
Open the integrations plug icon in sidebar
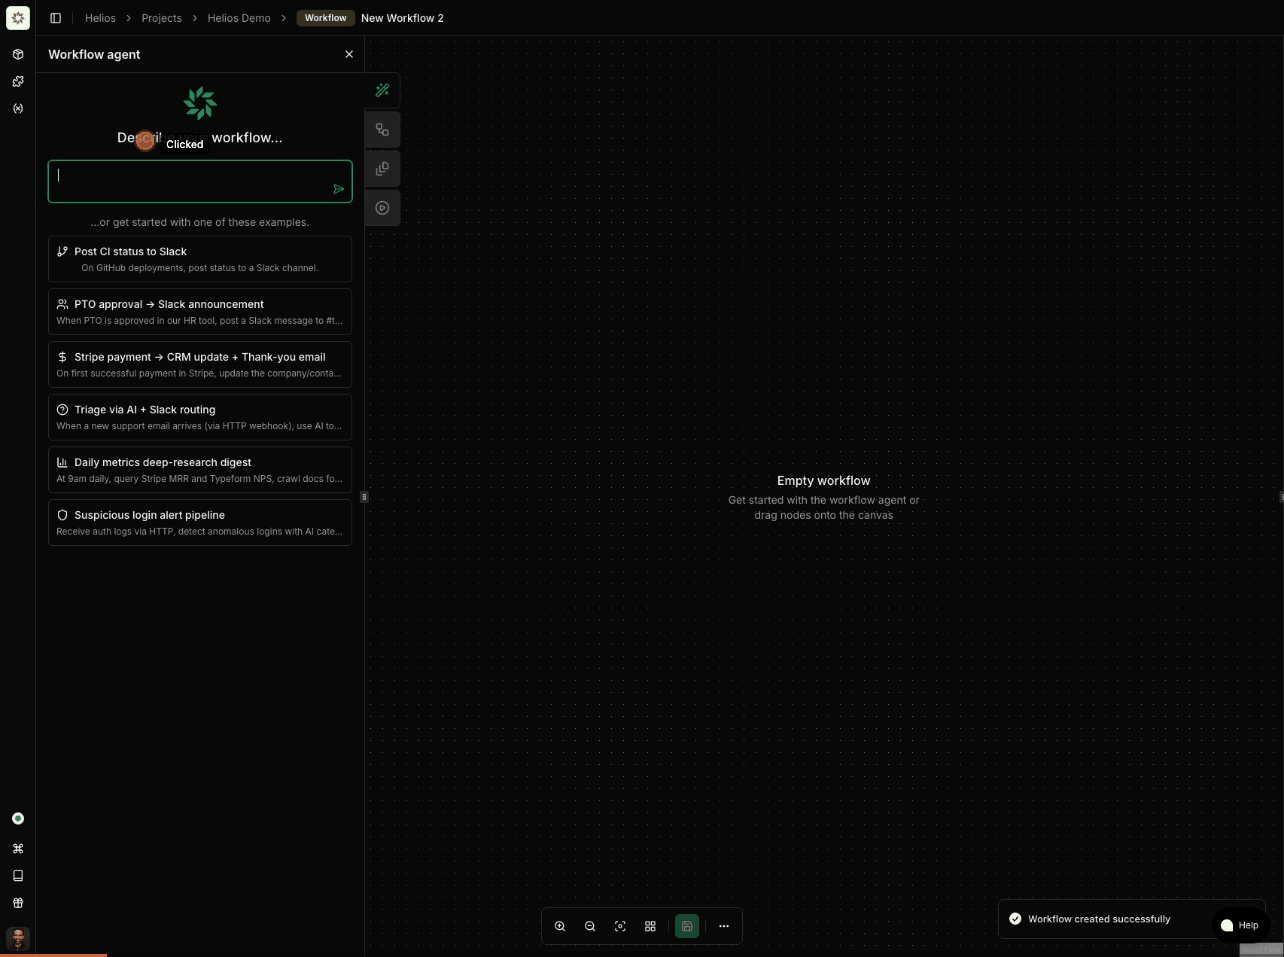point(18,81)
